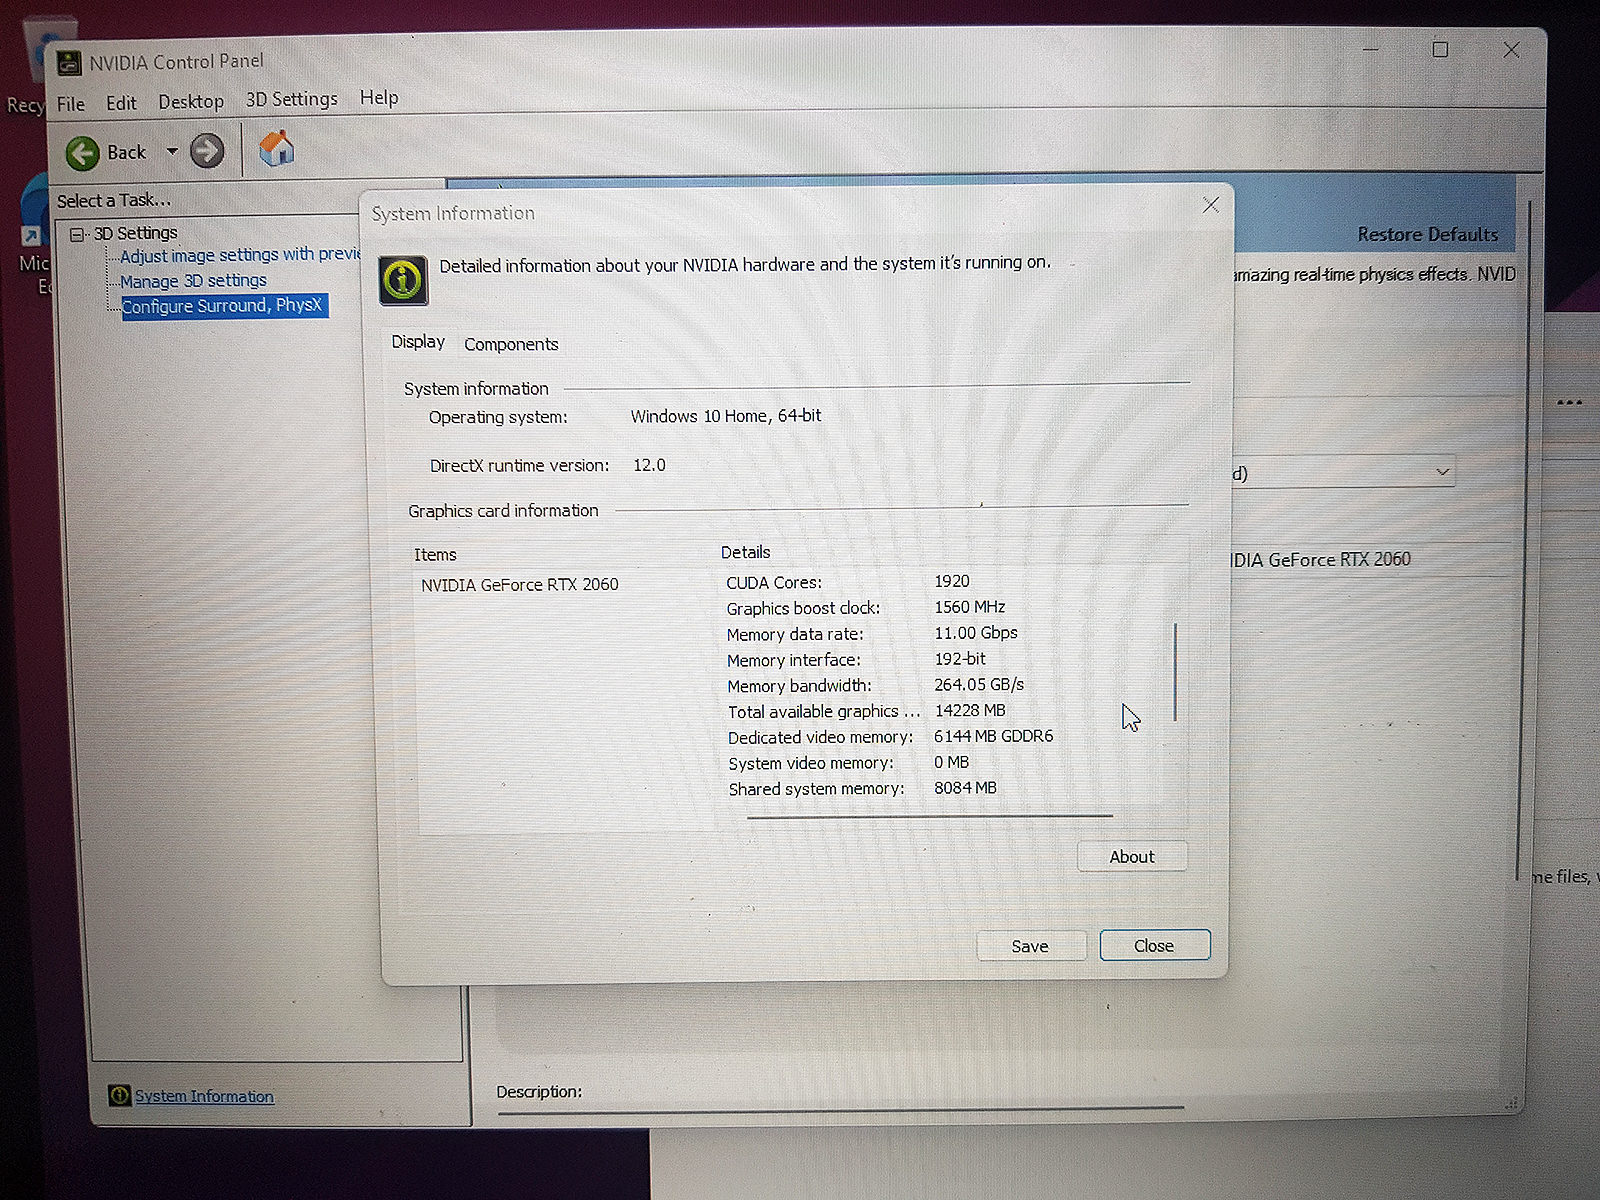Click the NVIDIA Control Panel title icon

coord(69,63)
